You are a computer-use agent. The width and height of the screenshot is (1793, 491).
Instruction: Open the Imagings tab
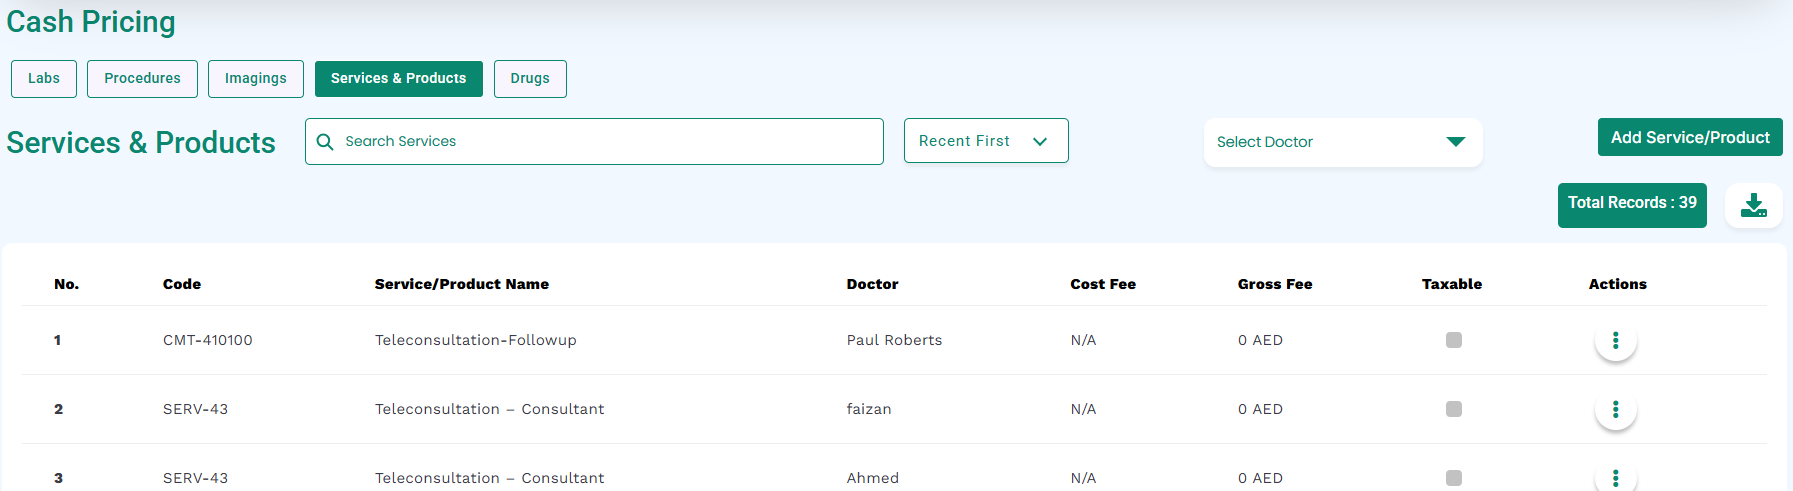[256, 79]
